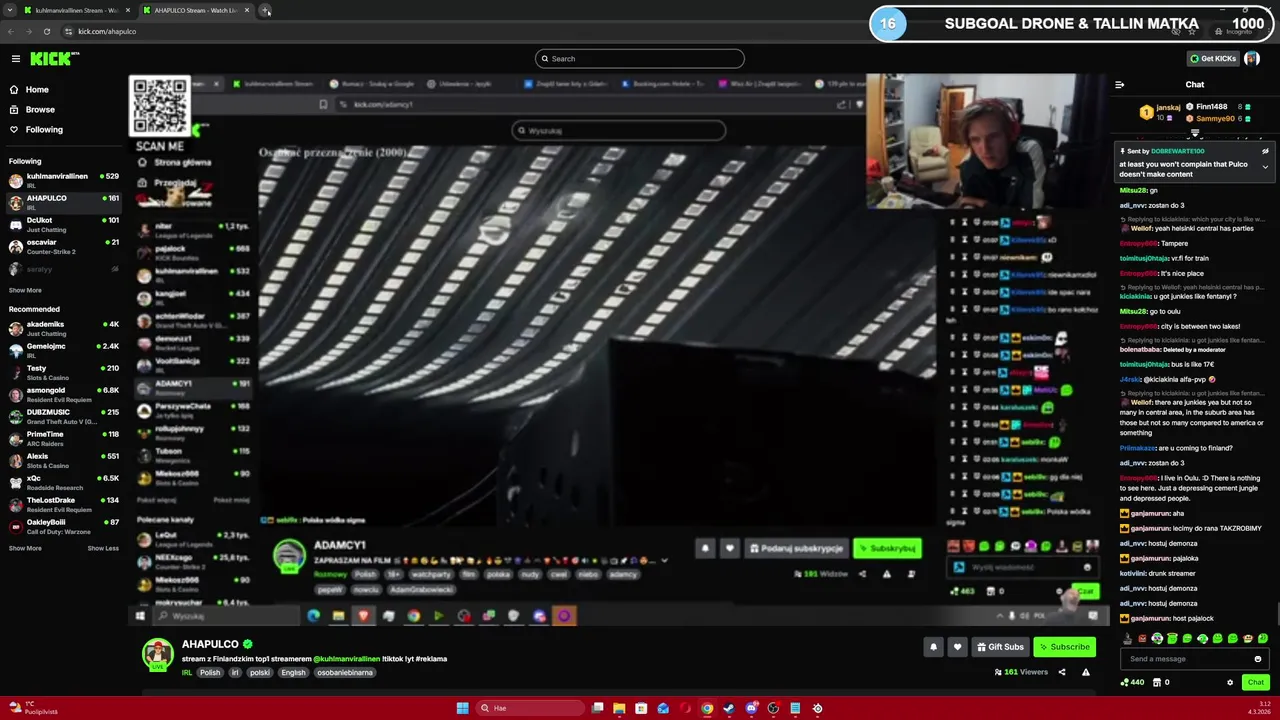Open the Kick hamburger sidebar menu
The height and width of the screenshot is (720, 1280).
click(16, 59)
